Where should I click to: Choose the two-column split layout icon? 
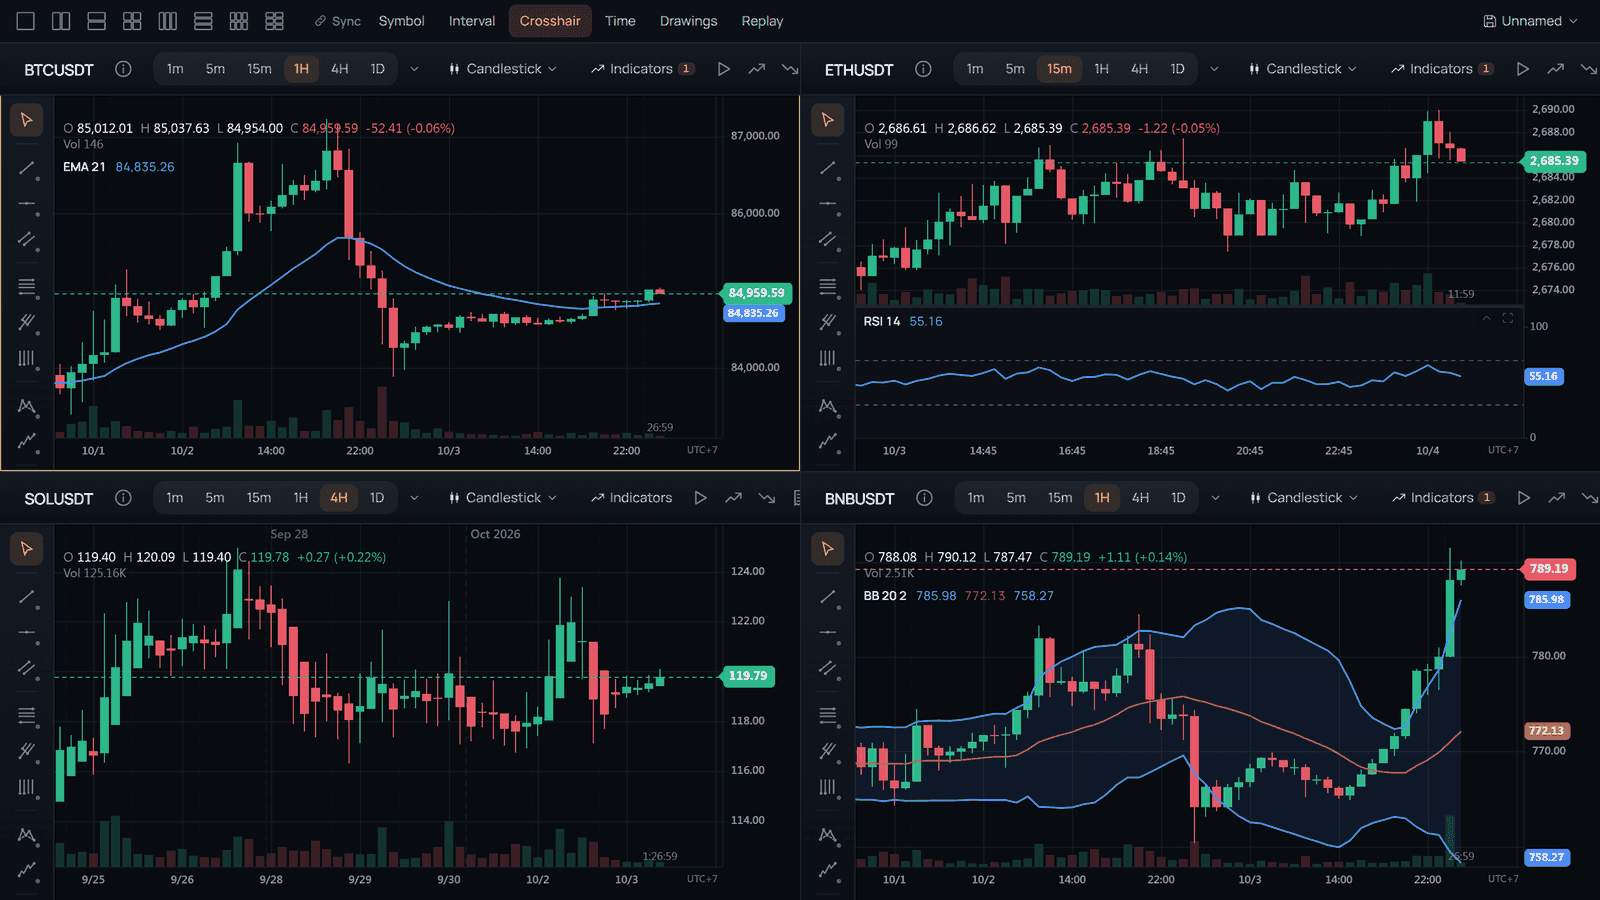pos(61,21)
